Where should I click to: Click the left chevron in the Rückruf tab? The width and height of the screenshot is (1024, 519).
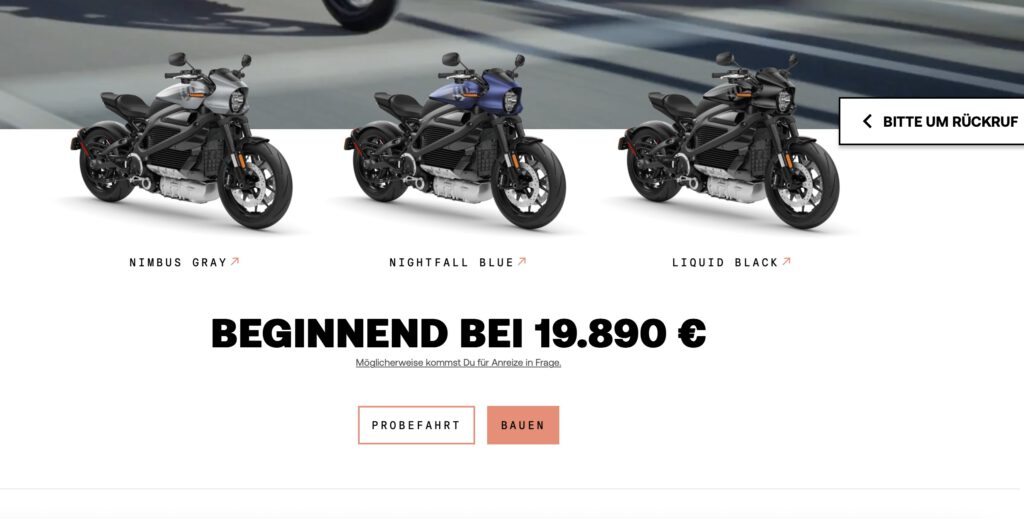coord(867,121)
